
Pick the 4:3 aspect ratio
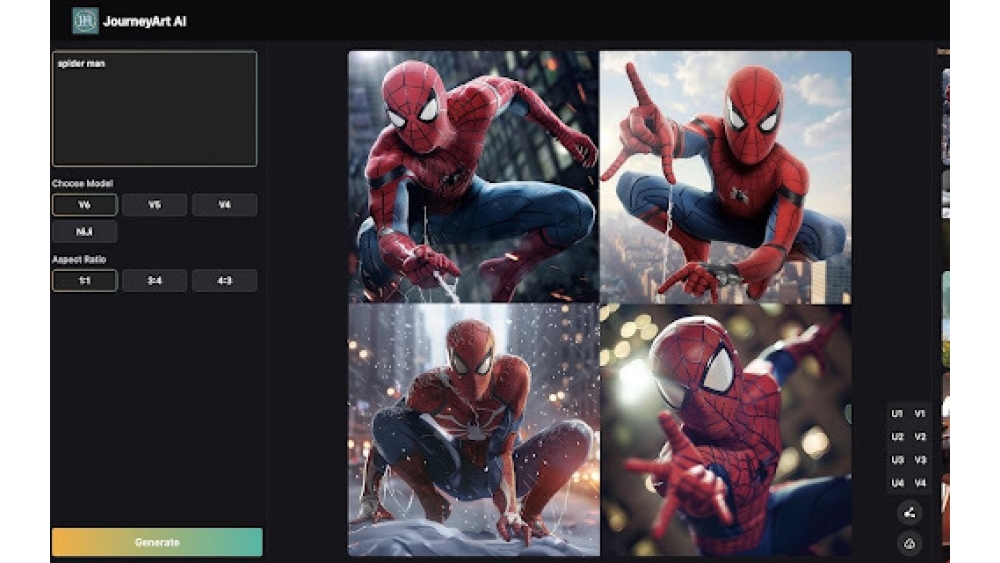point(224,281)
